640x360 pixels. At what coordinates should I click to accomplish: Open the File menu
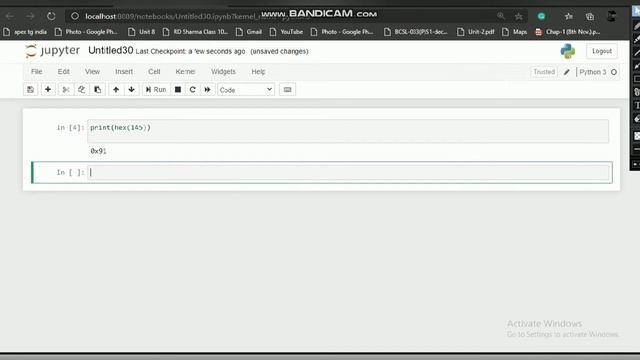pos(37,71)
